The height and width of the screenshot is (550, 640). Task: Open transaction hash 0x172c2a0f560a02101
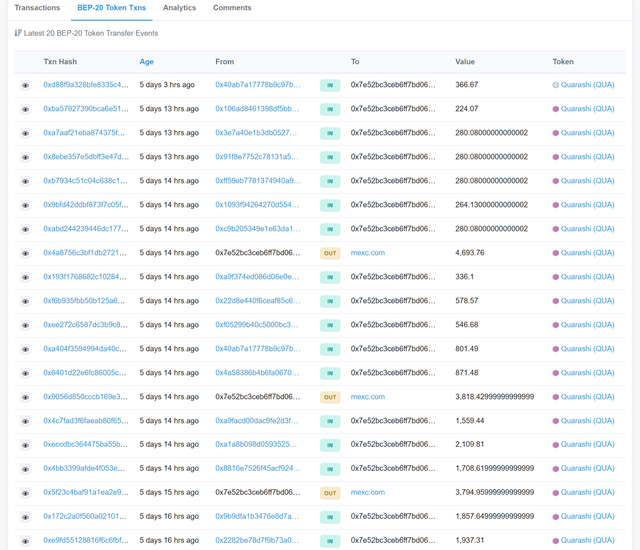pos(85,516)
